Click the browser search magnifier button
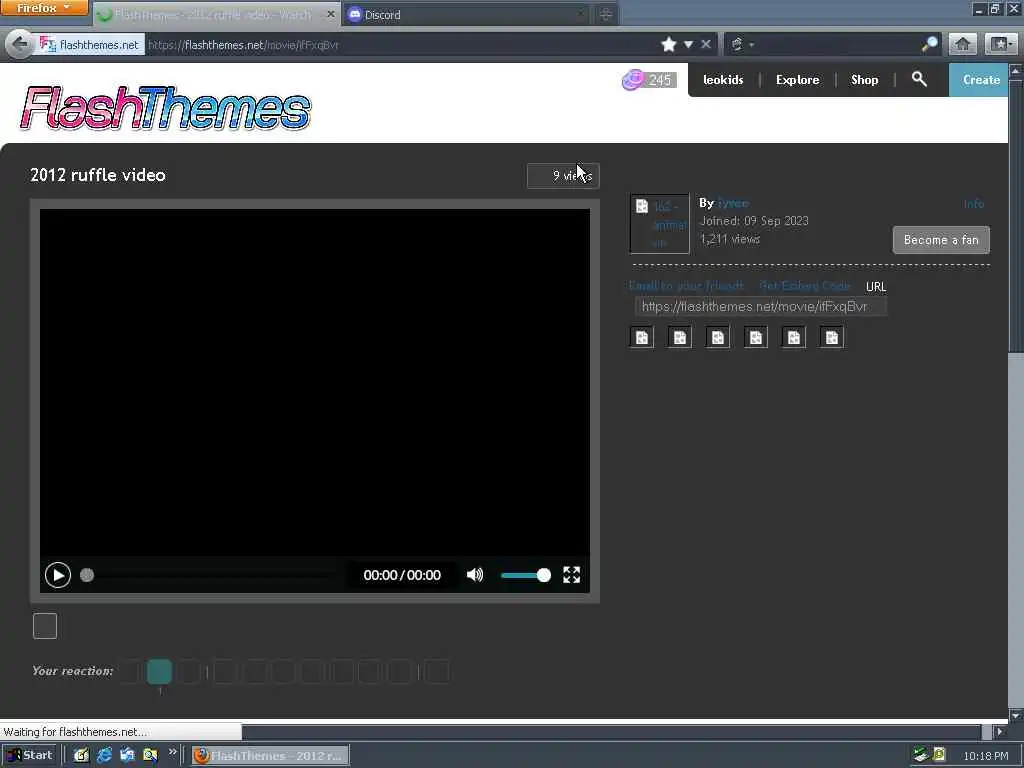This screenshot has height=768, width=1024. (x=929, y=44)
